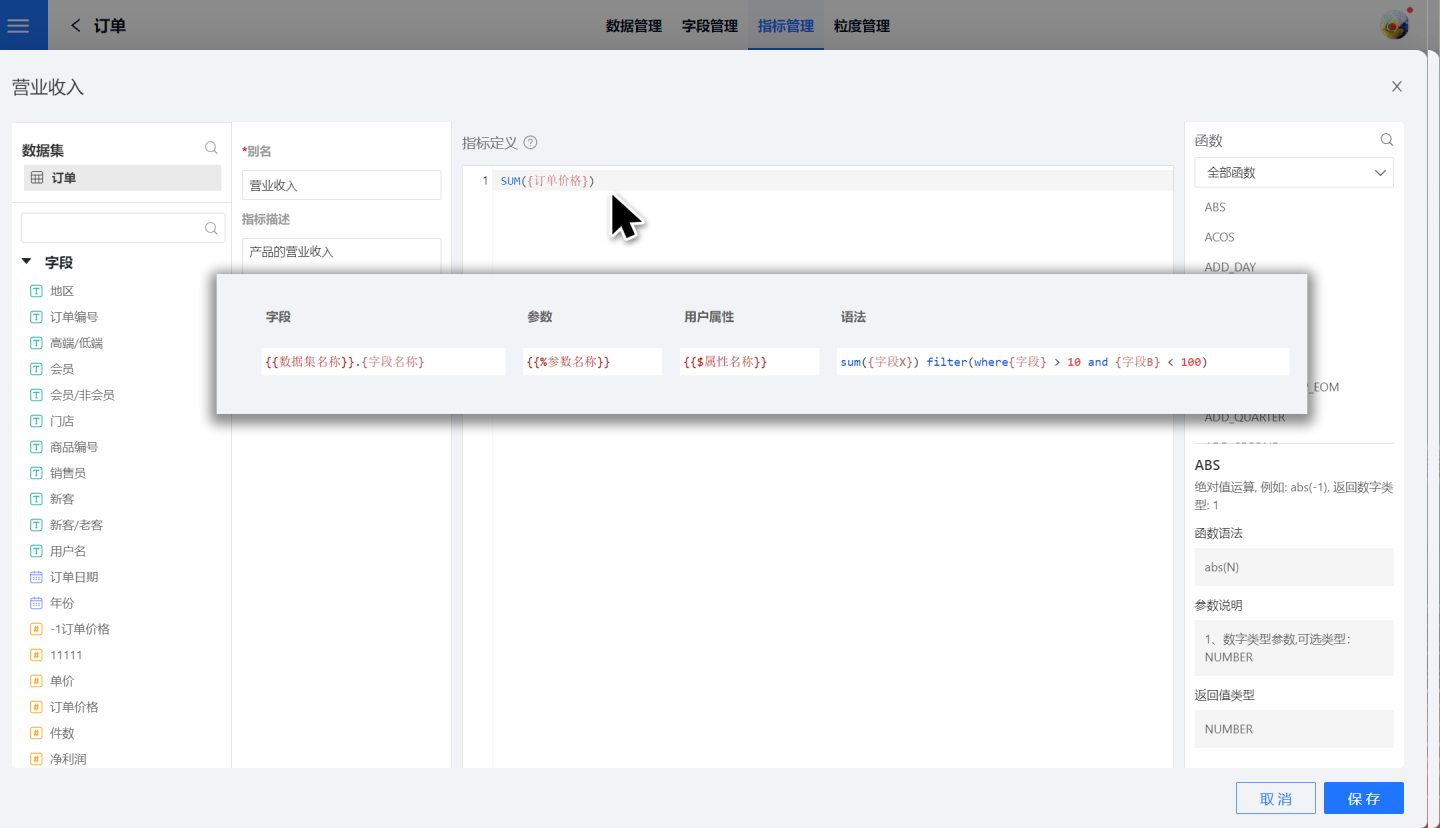Viewport: 1440px width, 828px height.
Task: Click the user avatar icon
Action: tap(1394, 25)
